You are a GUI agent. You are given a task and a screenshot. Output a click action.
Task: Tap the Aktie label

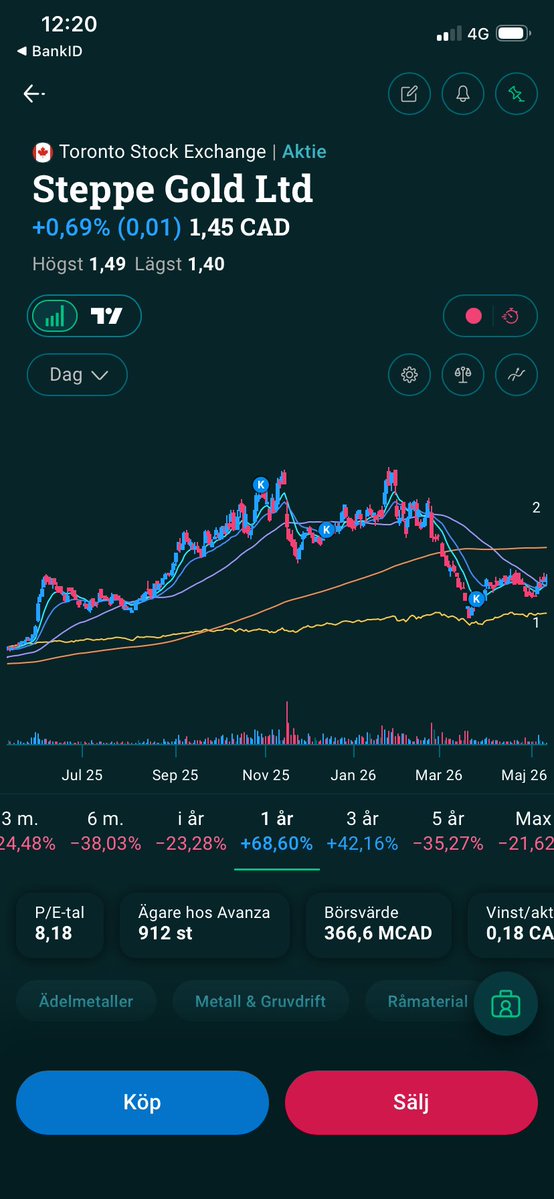[304, 151]
